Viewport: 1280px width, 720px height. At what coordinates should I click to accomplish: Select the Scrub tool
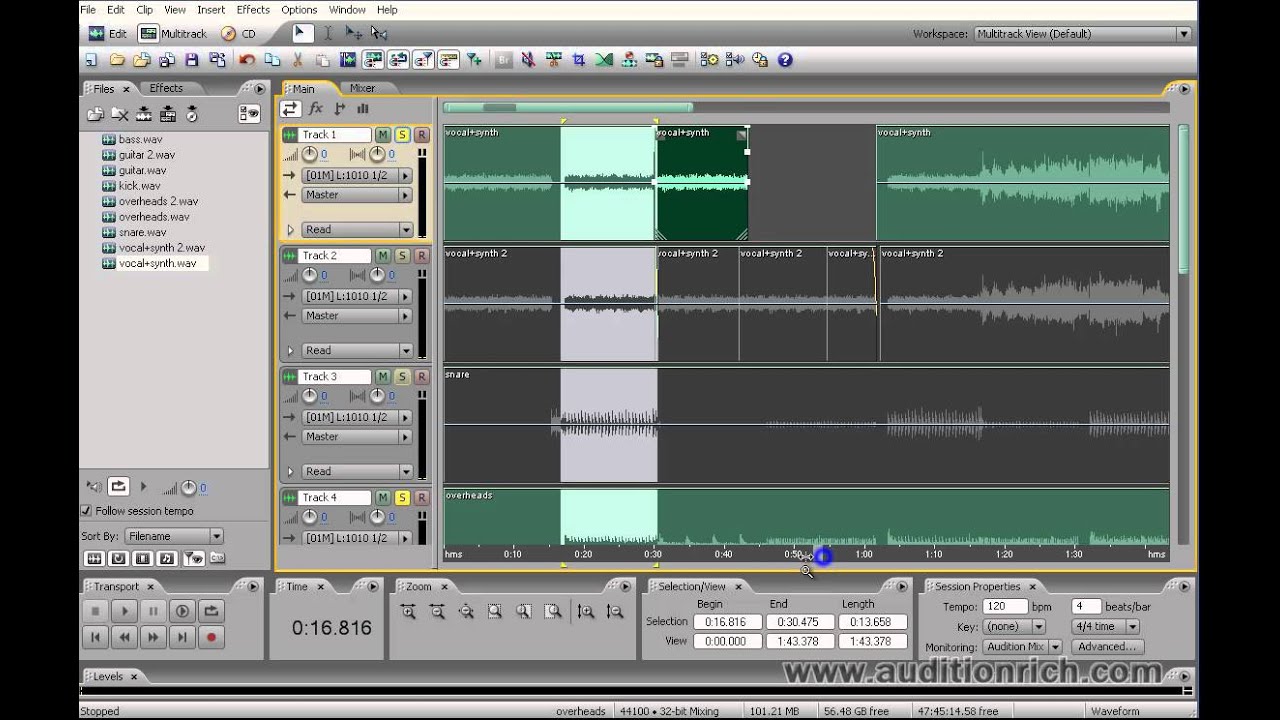pyautogui.click(x=378, y=33)
